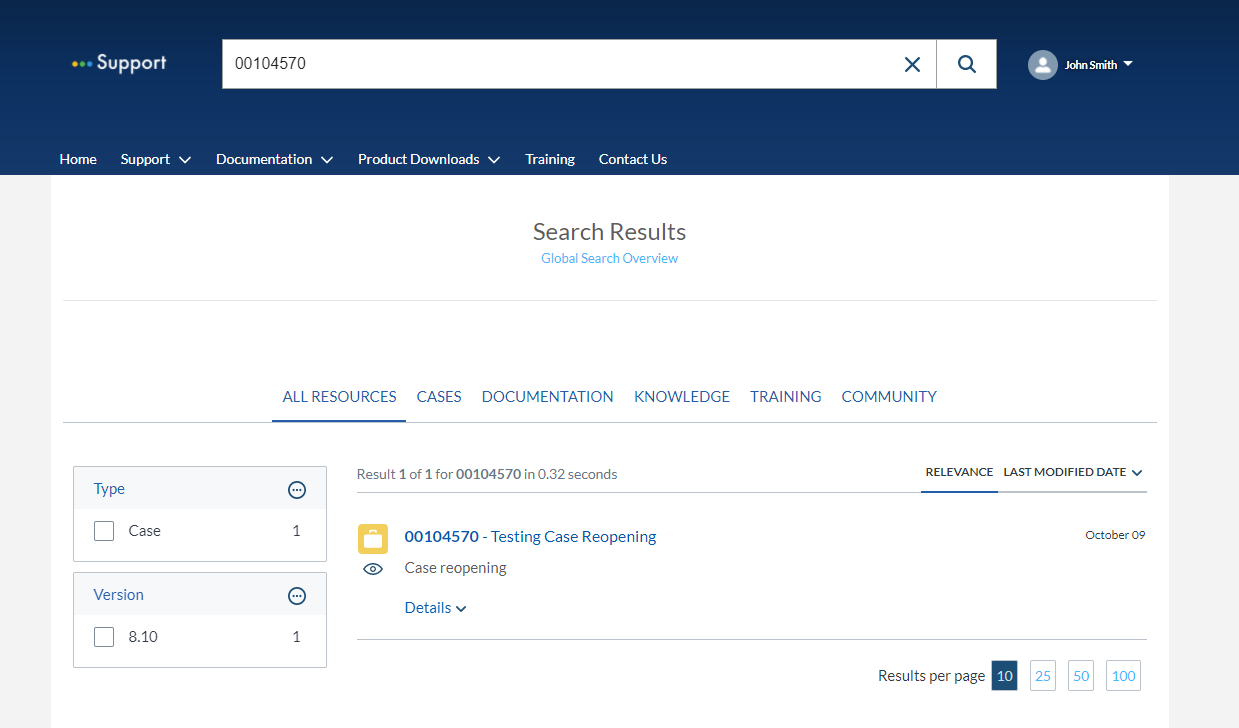
Task: Clear the search box with X icon
Action: (912, 64)
